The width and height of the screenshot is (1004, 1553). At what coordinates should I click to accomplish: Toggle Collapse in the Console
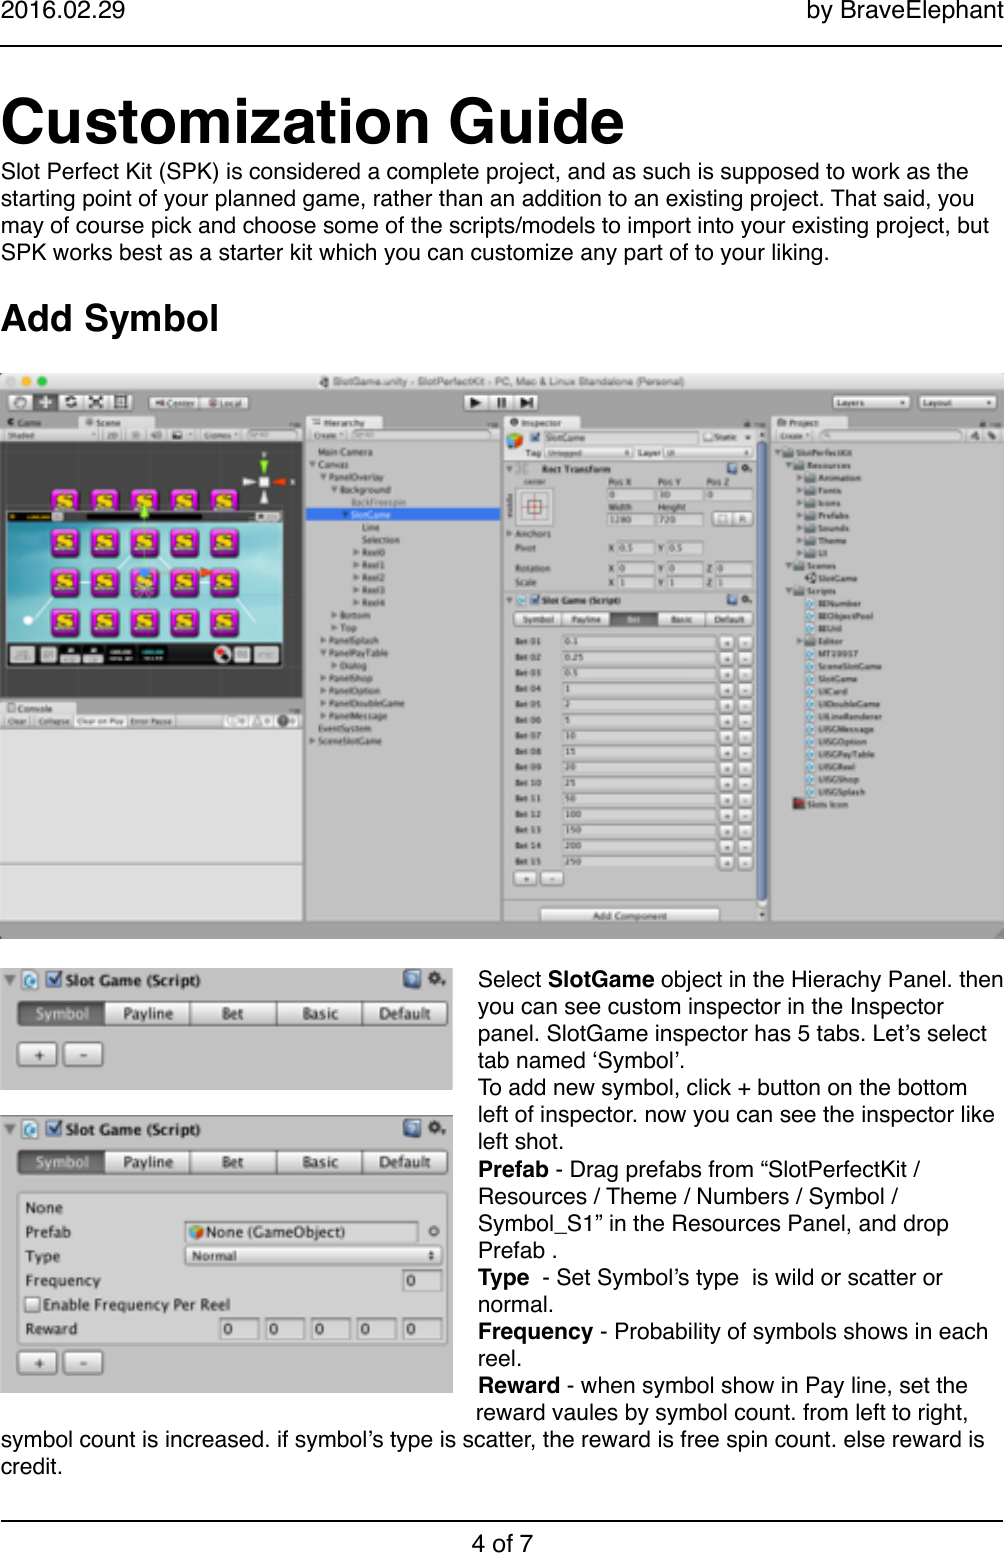[x=54, y=721]
